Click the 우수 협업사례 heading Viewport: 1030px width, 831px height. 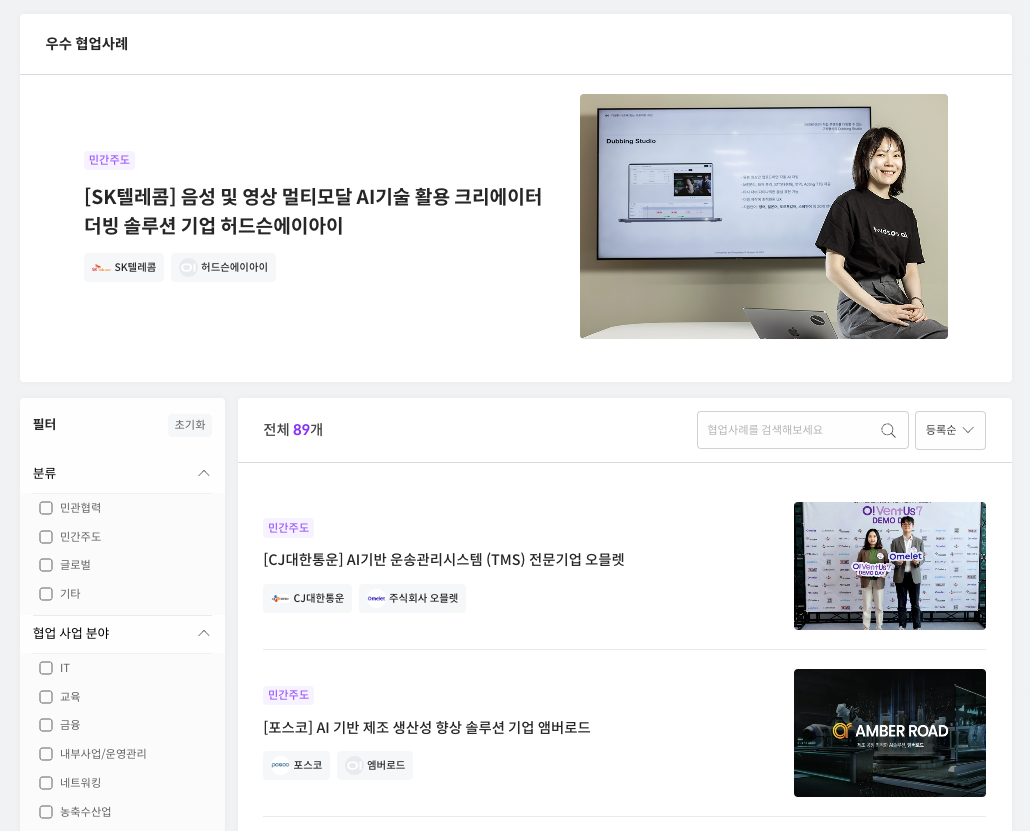pos(87,44)
